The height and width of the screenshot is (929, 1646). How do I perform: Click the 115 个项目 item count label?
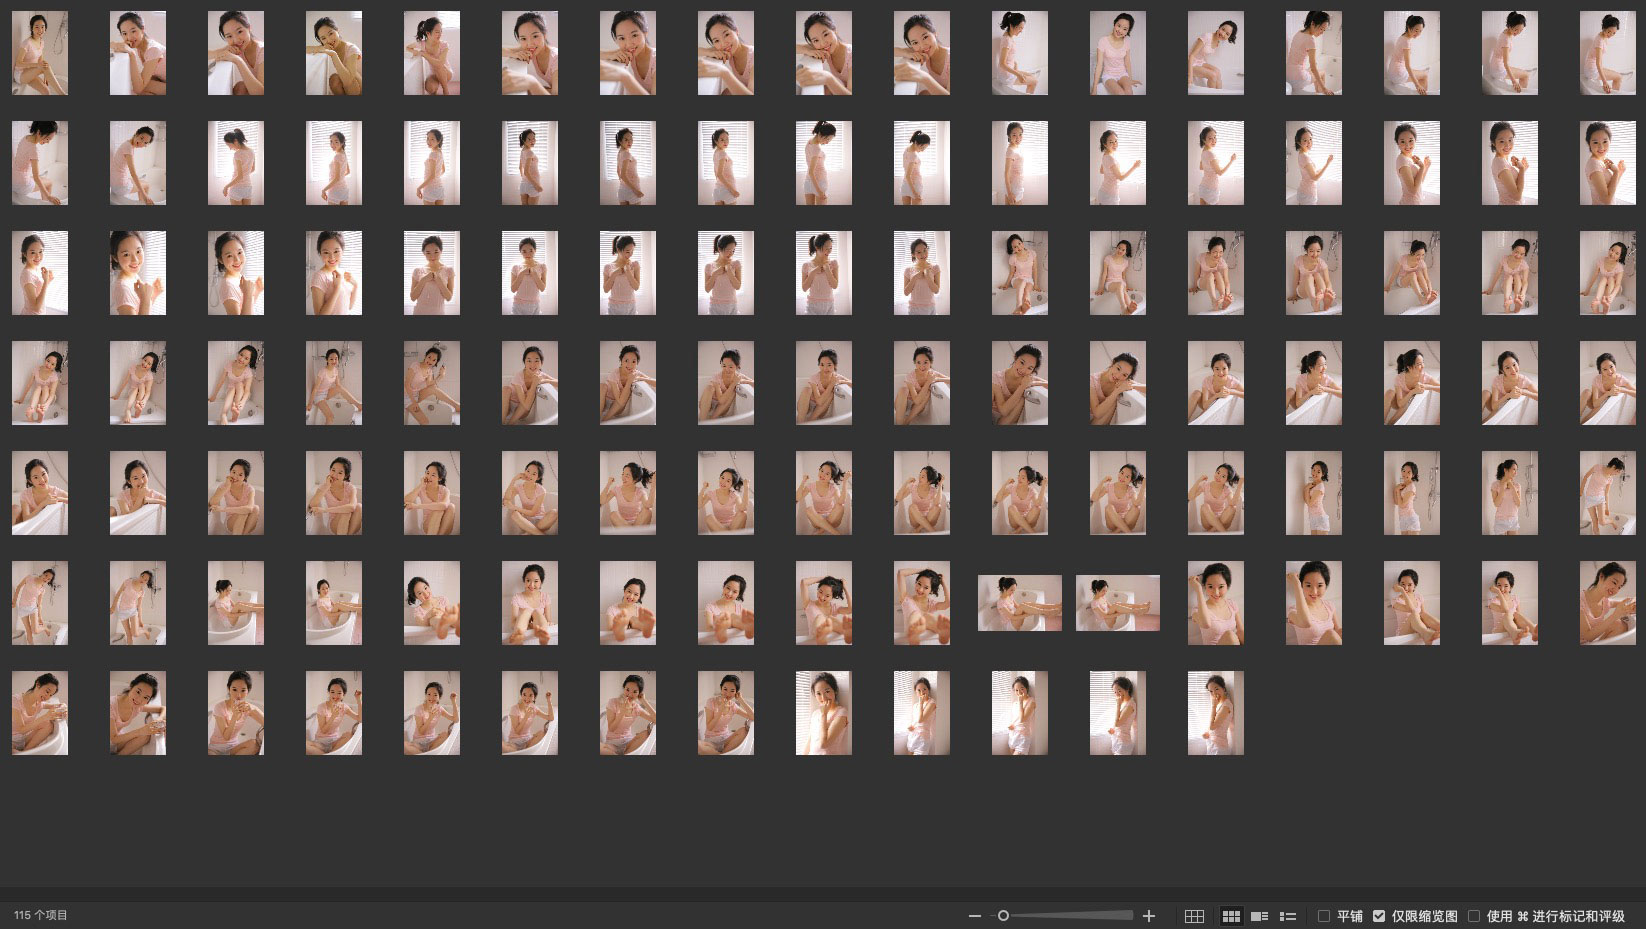click(41, 916)
